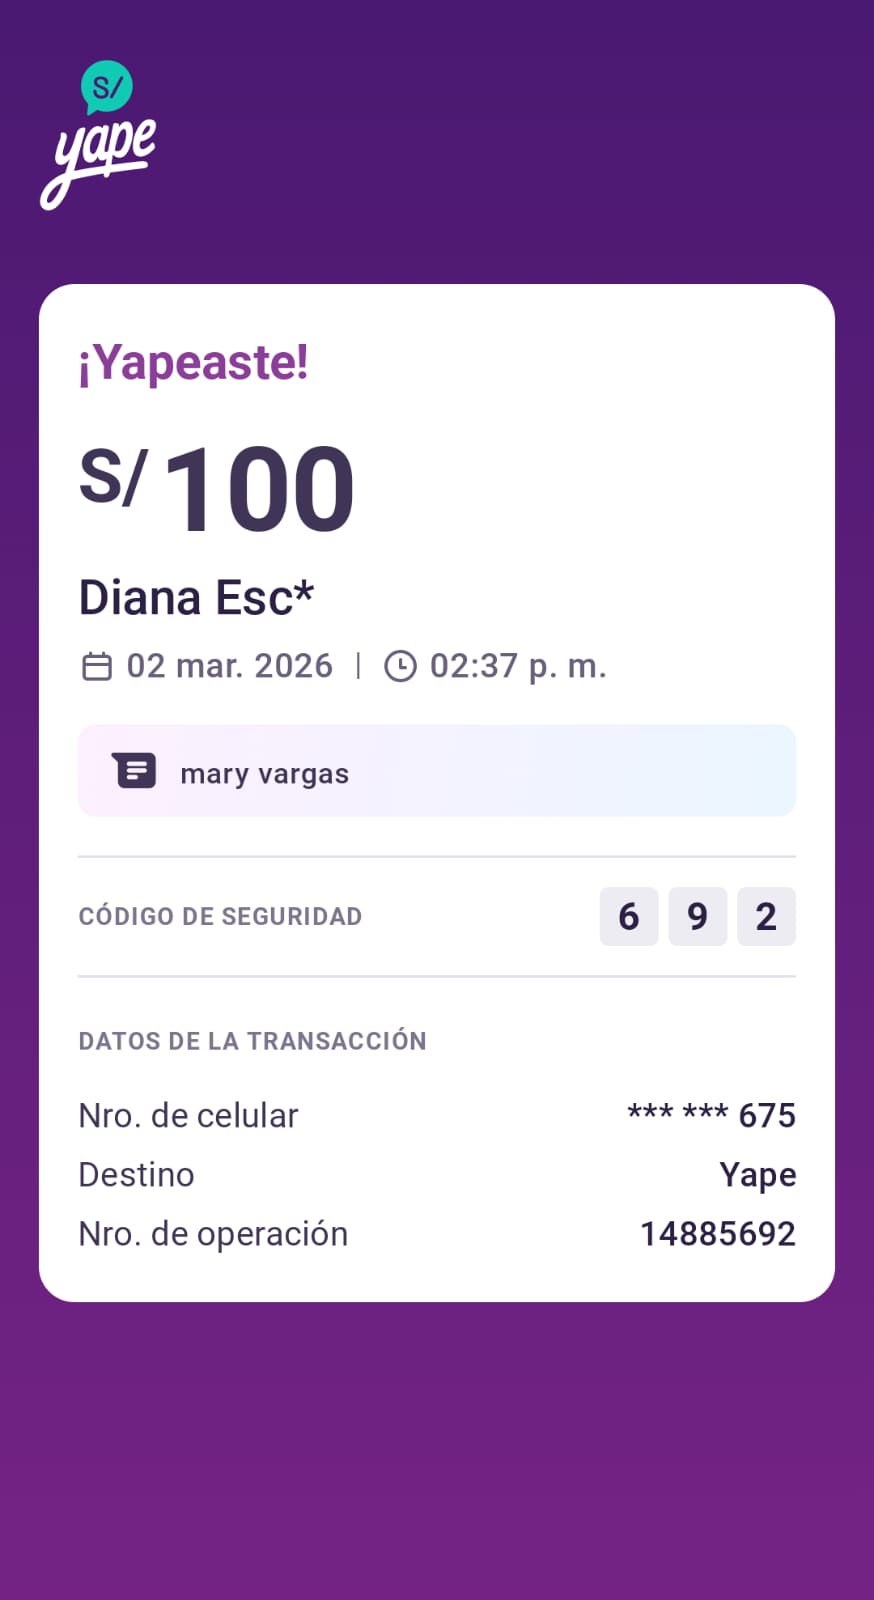Click the clock icon beside the time
Viewport: 874px width, 1600px height.
(x=400, y=666)
